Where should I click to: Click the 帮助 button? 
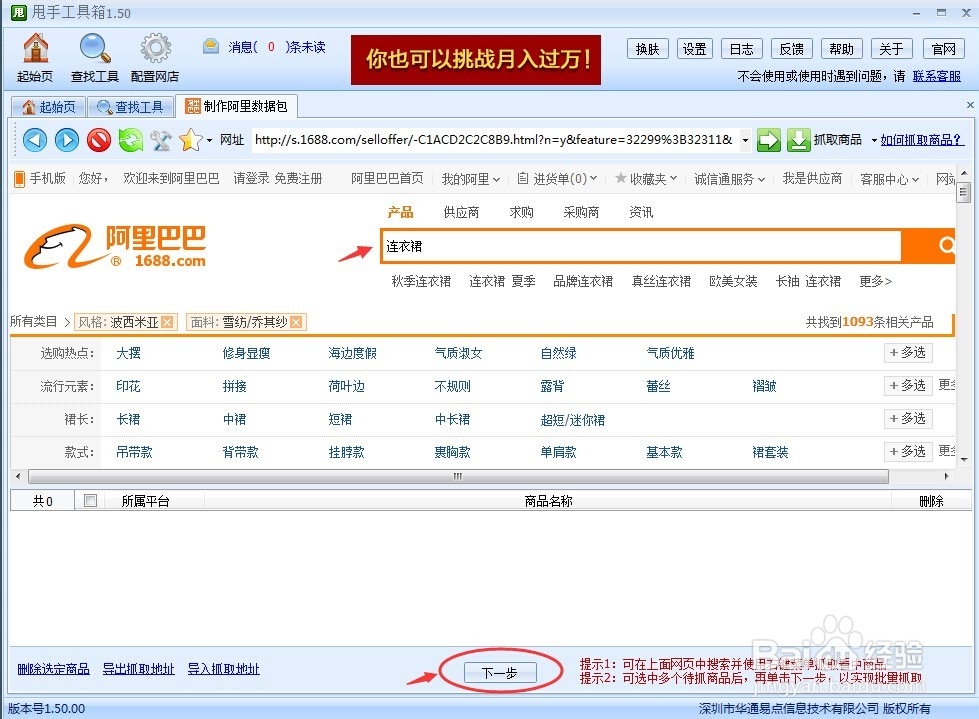point(841,49)
